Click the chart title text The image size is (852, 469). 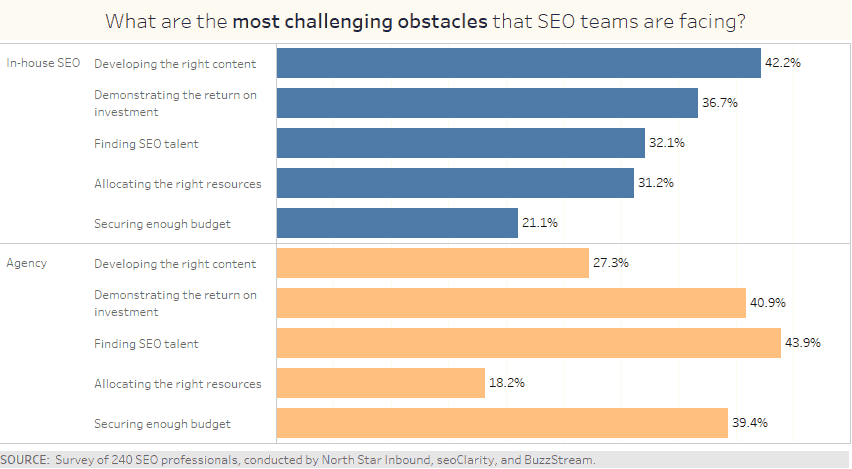(425, 22)
